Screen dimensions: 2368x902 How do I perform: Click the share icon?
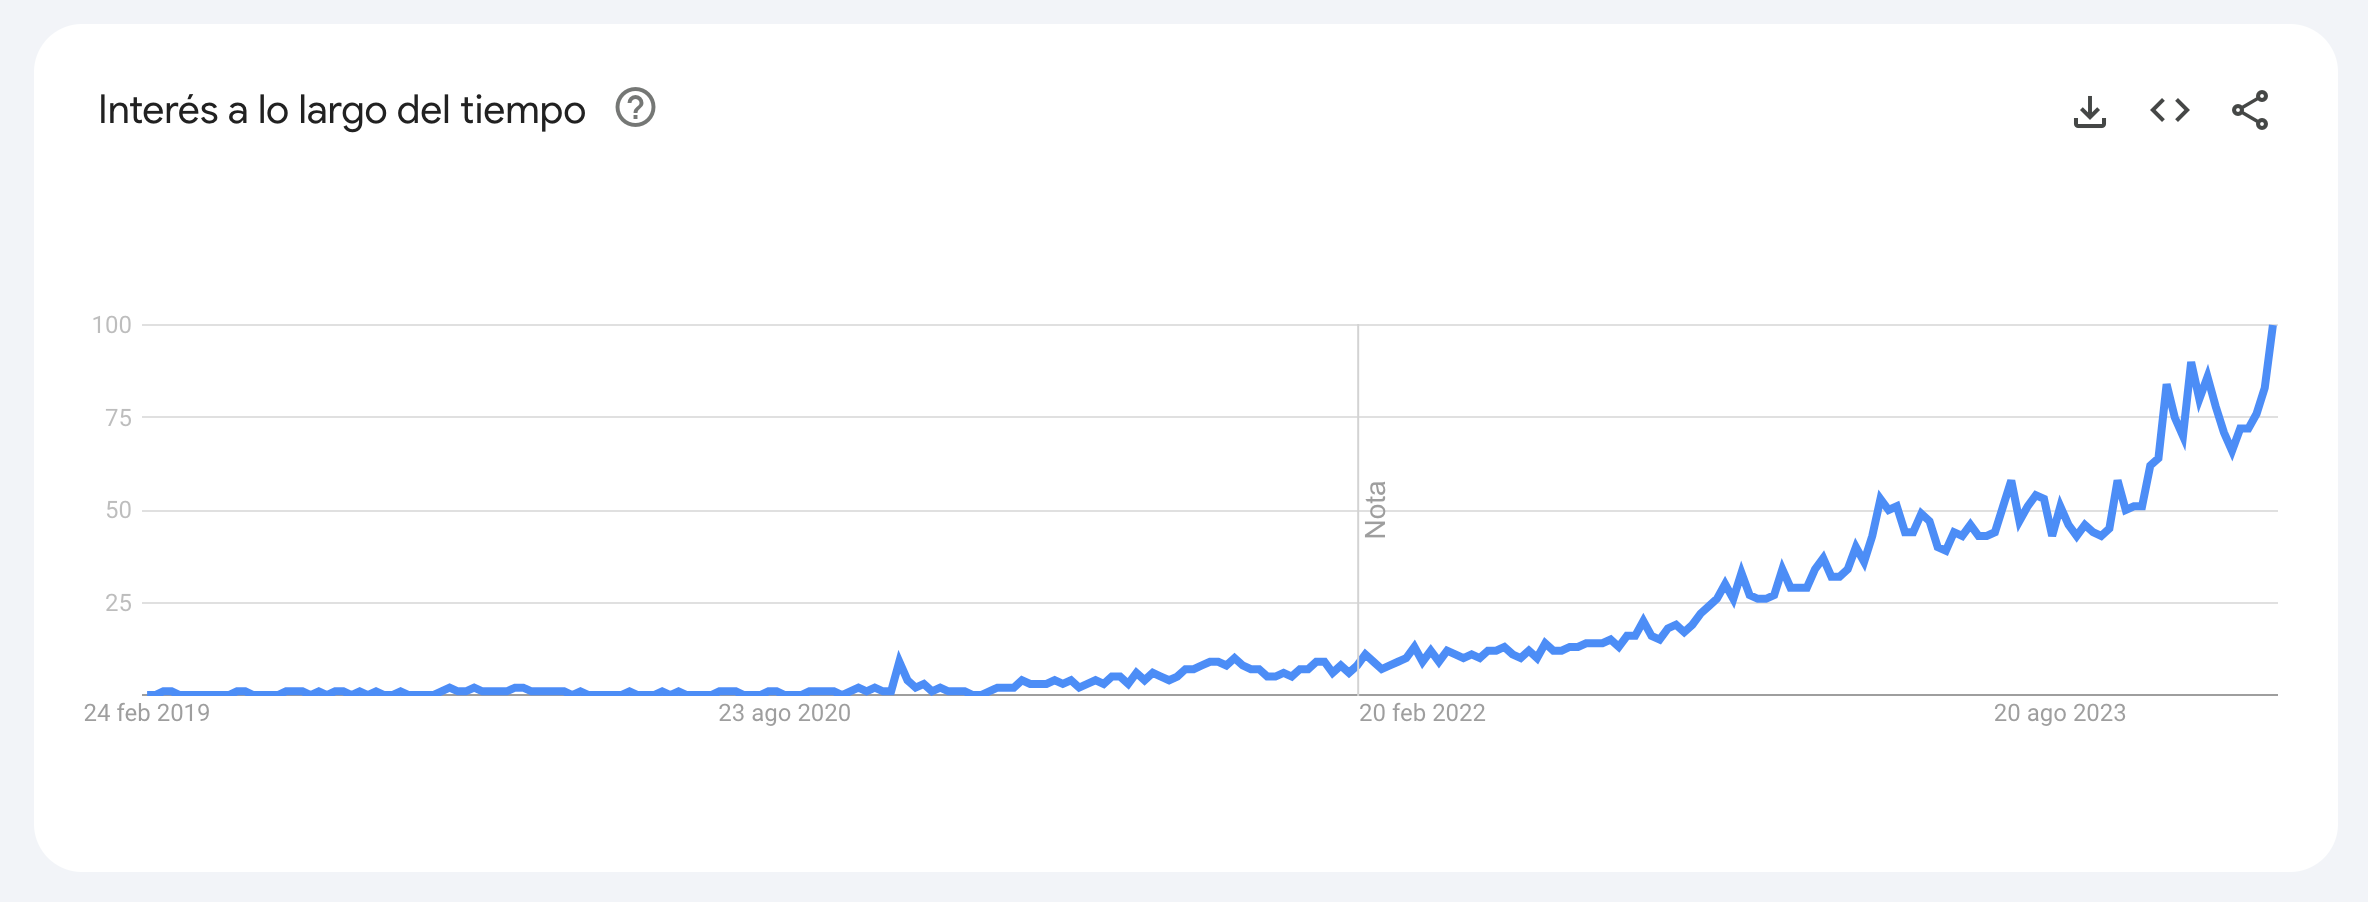(x=2250, y=110)
